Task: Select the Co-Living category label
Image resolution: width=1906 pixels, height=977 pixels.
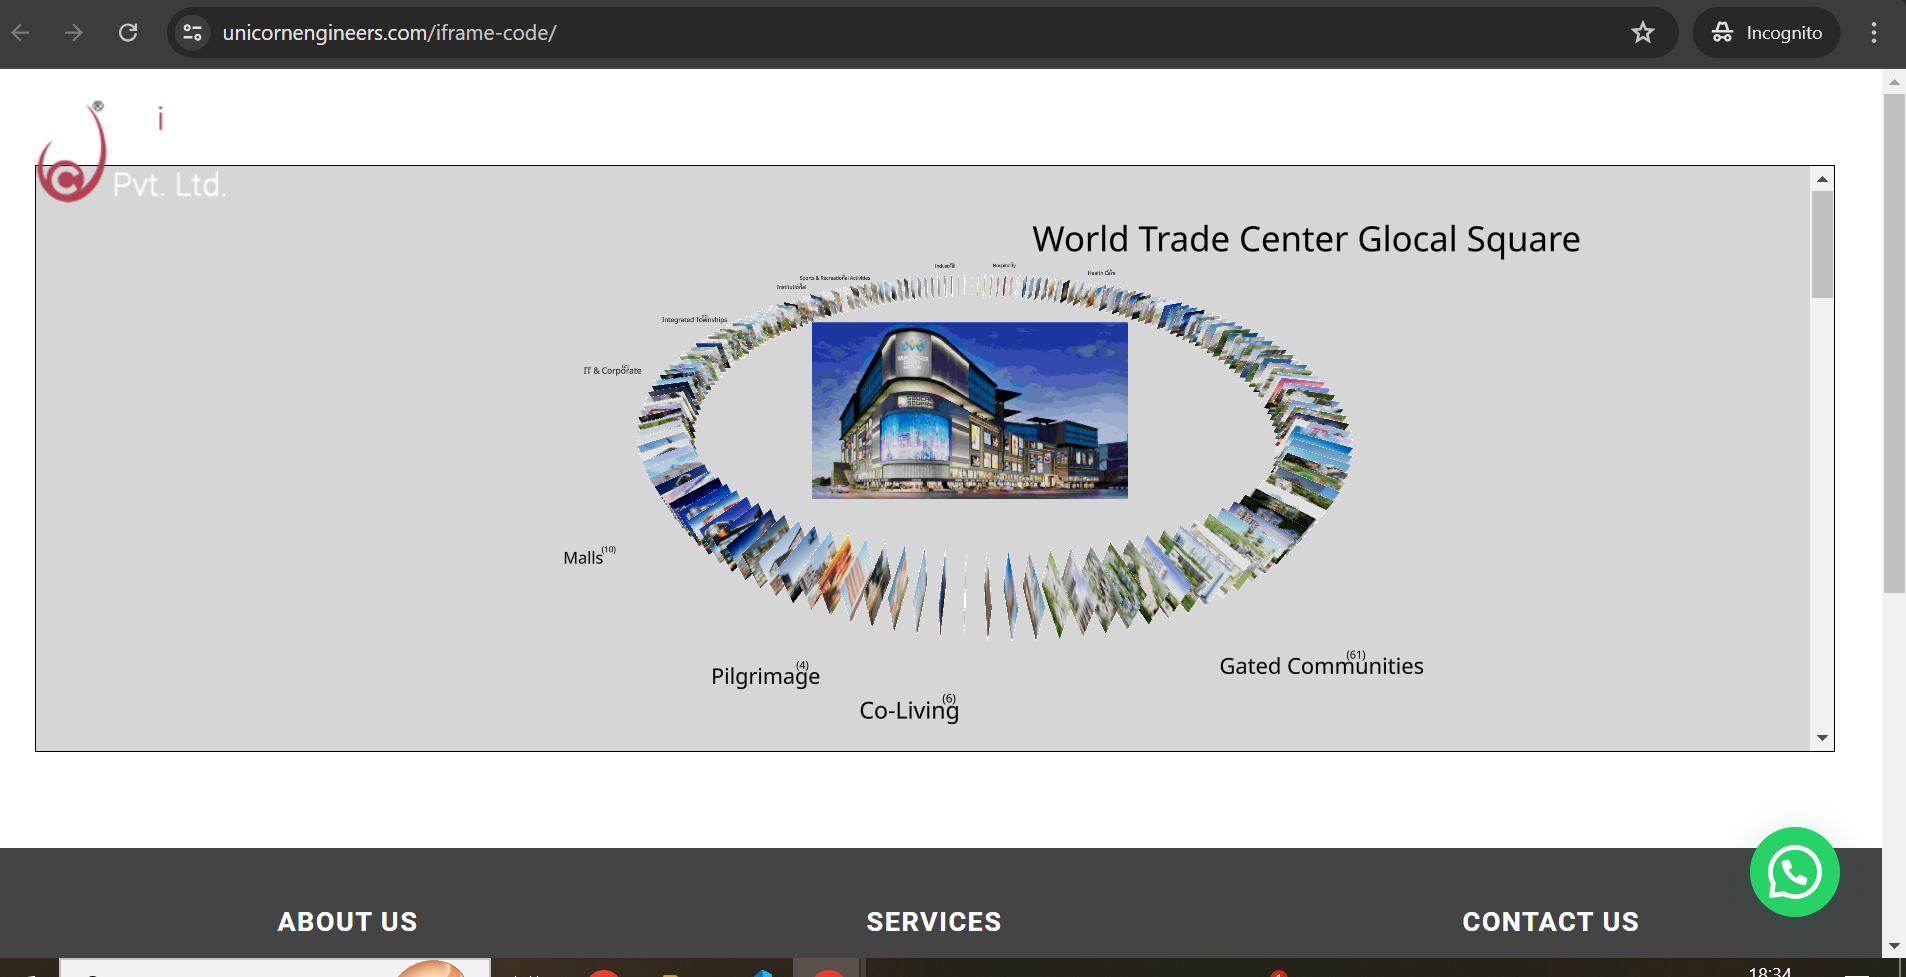Action: (908, 711)
